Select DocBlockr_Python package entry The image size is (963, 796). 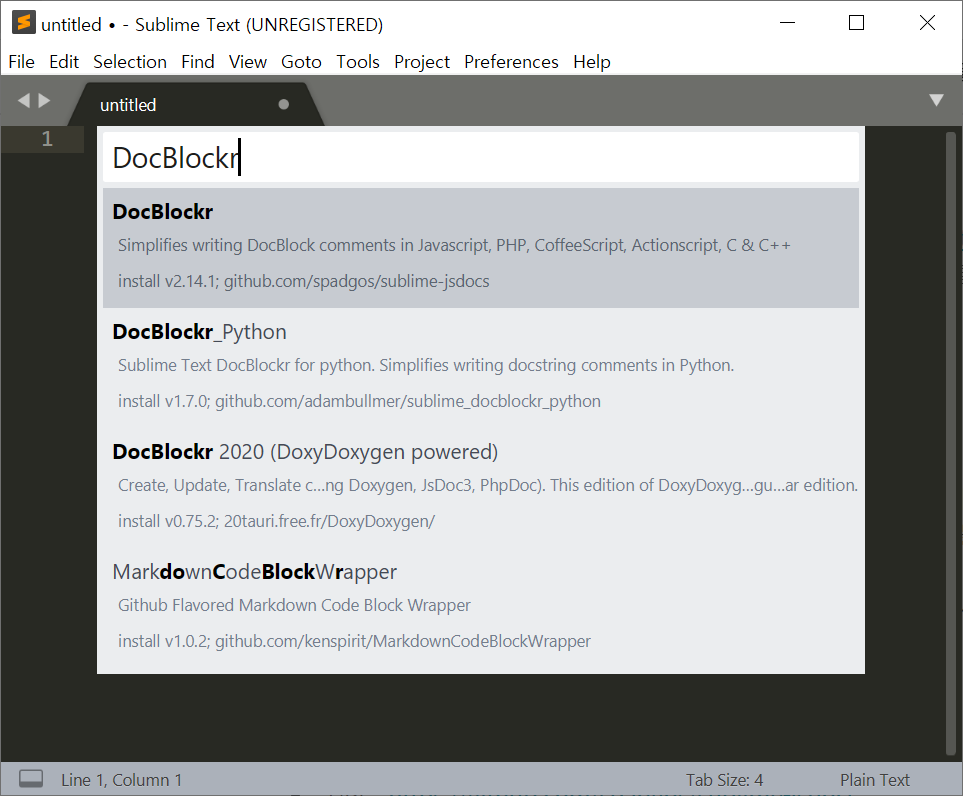[480, 367]
